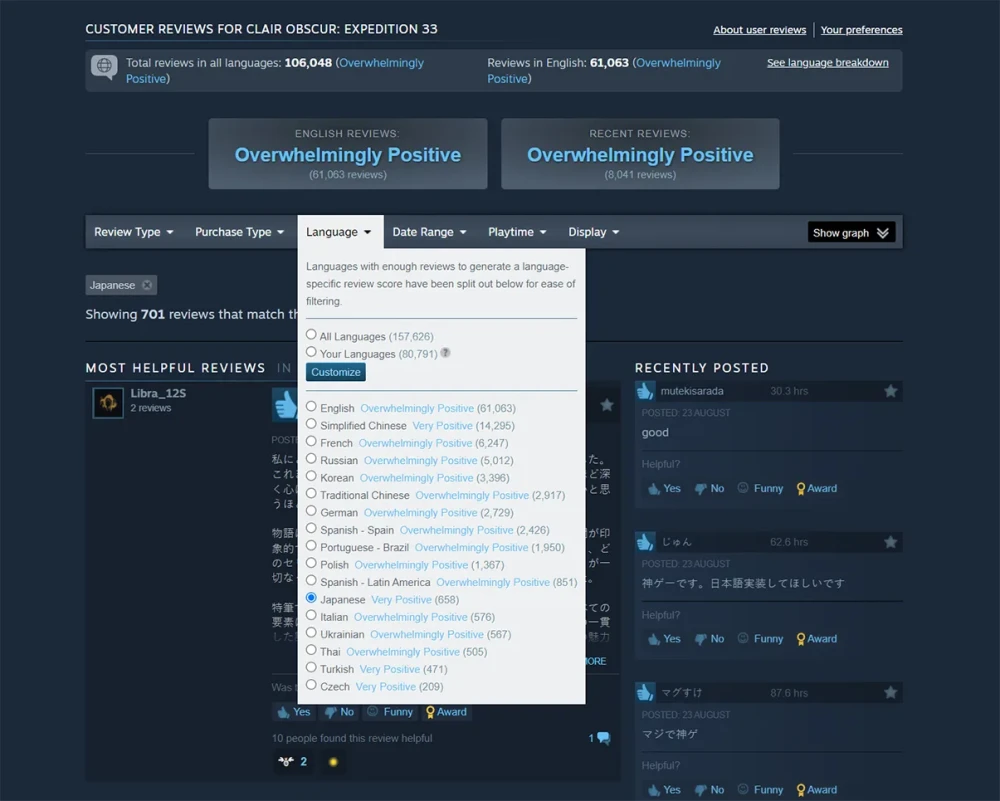Click the help question mark beside Your Languages
1000x801 pixels.
coord(445,353)
